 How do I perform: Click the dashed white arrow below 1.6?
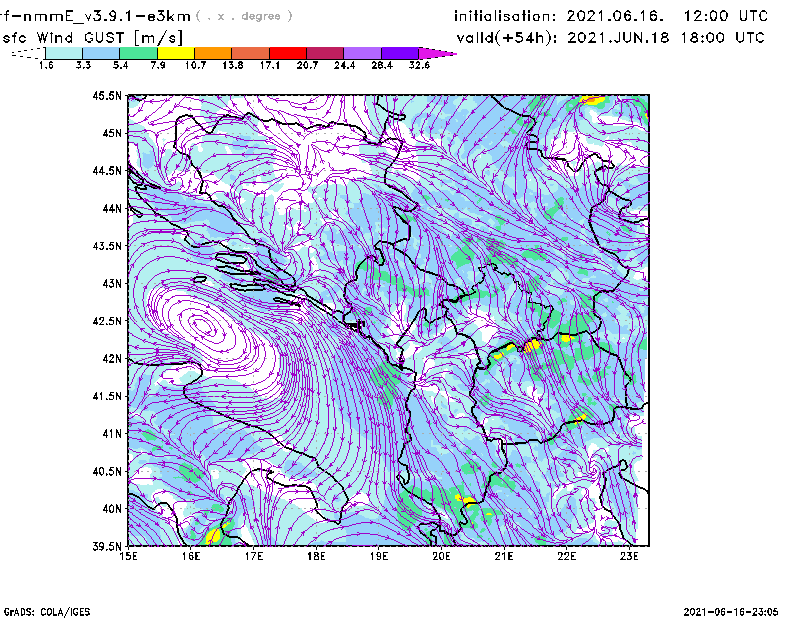pos(28,53)
